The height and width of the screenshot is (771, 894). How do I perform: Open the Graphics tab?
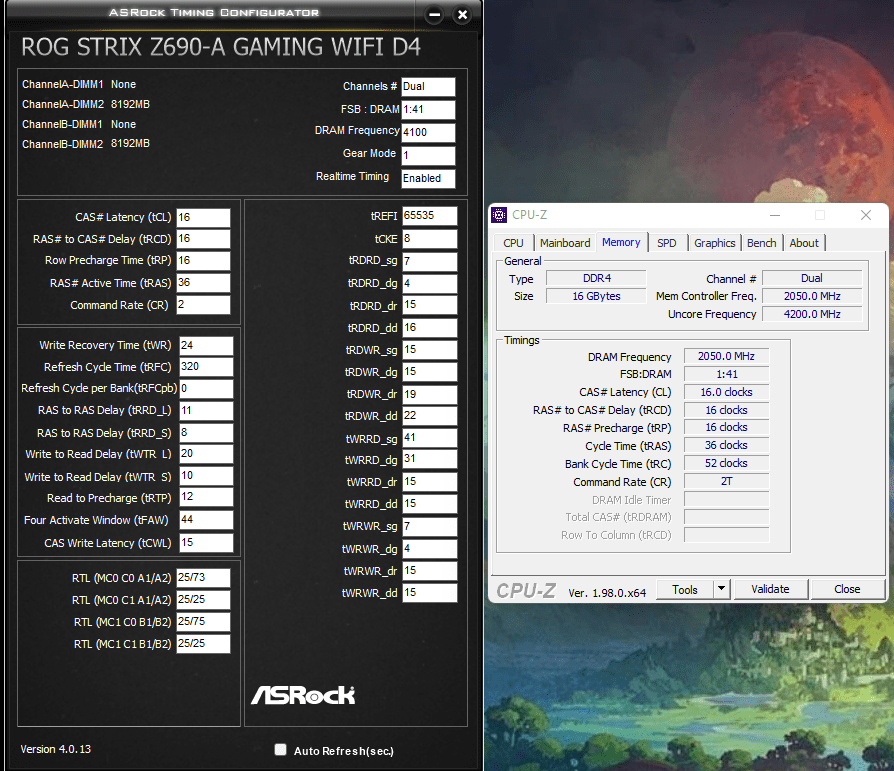click(x=714, y=243)
